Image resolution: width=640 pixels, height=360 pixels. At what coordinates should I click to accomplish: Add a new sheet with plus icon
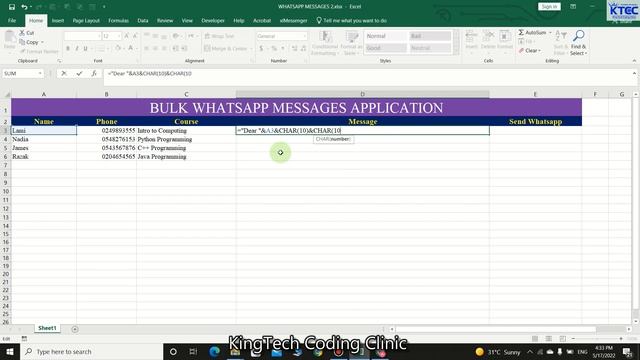[75, 329]
